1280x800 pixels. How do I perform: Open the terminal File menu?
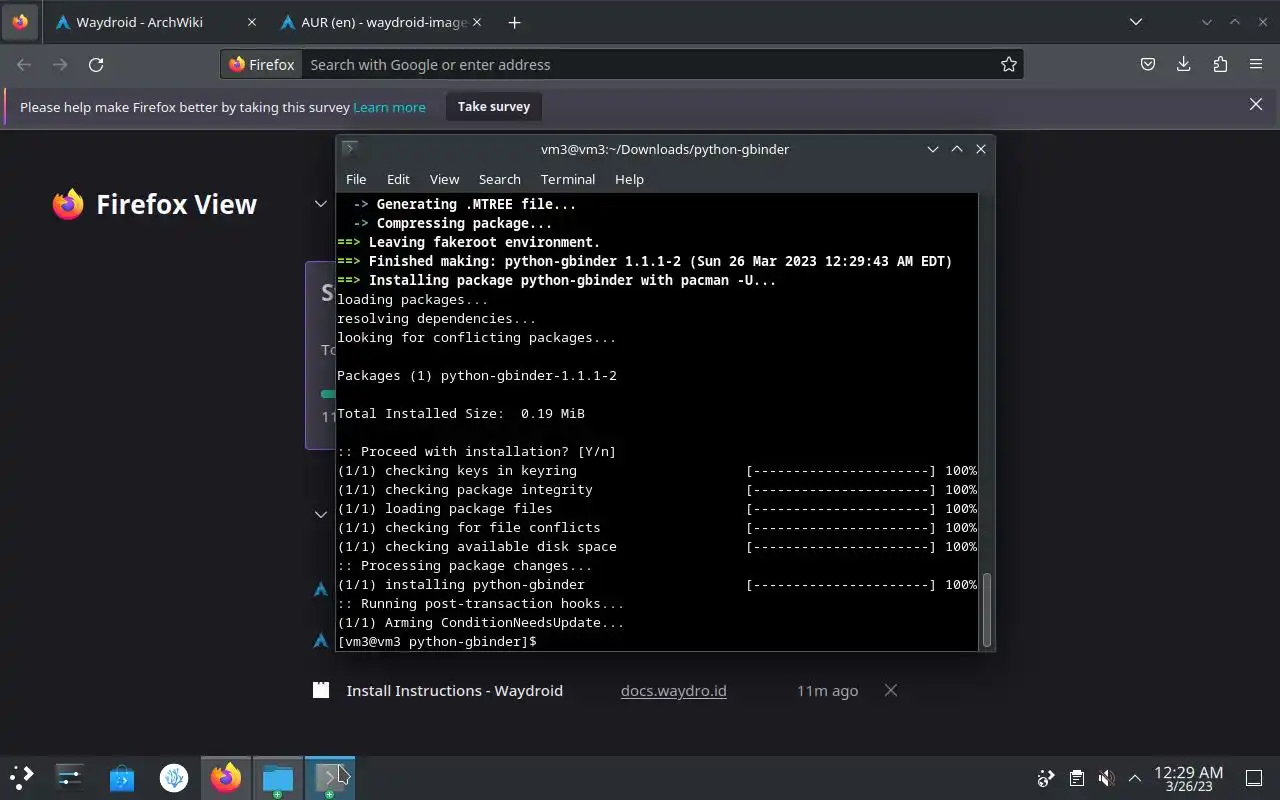pos(356,179)
